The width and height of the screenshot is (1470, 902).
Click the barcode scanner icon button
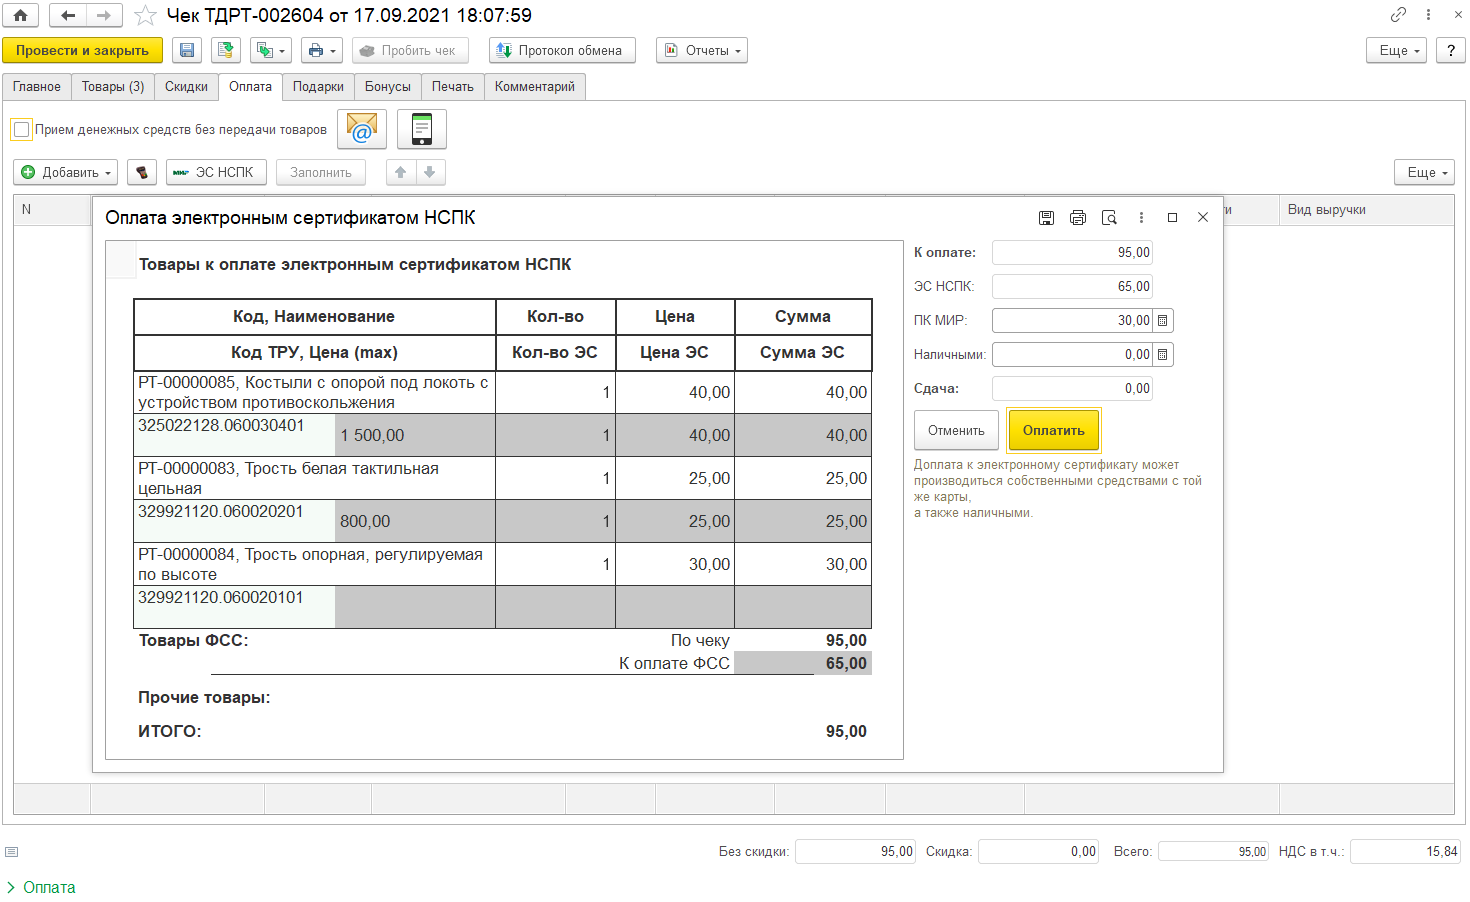142,172
